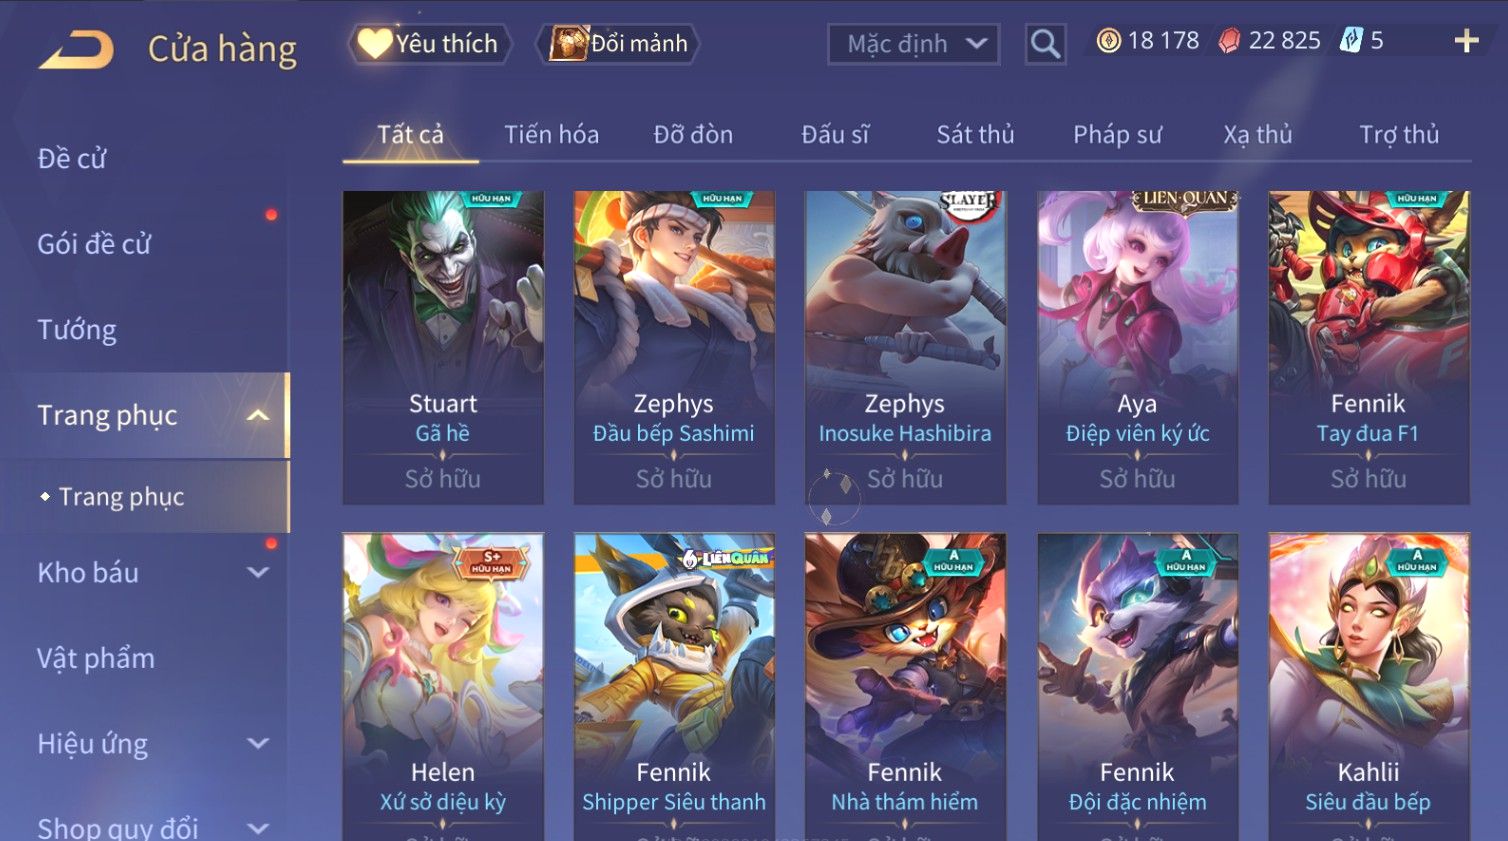Open the search magnifier icon
1508x841 pixels.
point(1045,44)
